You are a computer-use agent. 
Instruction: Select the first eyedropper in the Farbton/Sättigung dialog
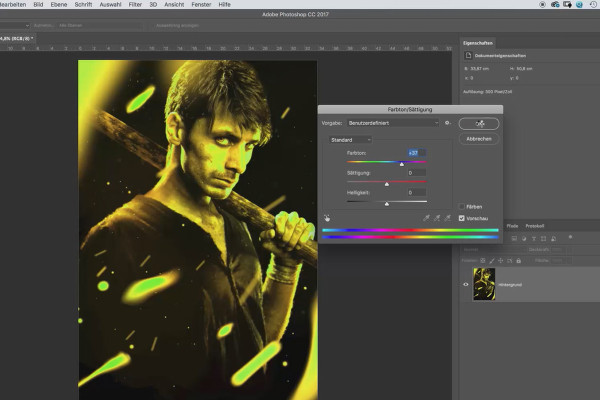coord(426,218)
